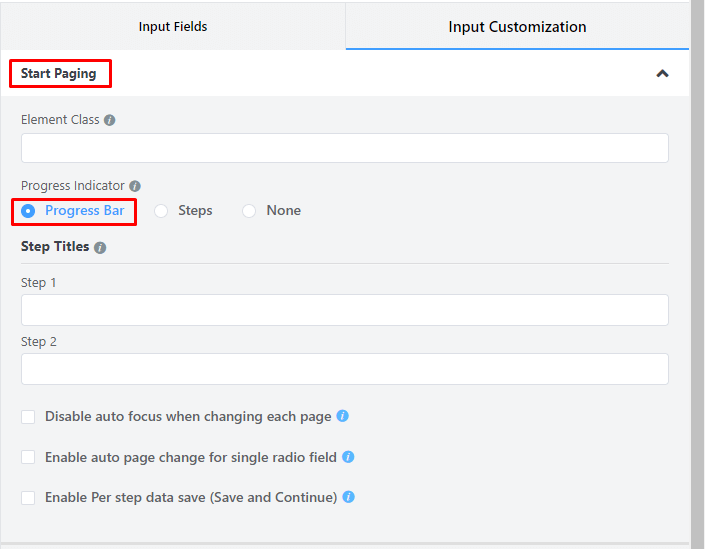Click the Progress Indicator info icon
This screenshot has width=705, height=549.
pos(135,186)
